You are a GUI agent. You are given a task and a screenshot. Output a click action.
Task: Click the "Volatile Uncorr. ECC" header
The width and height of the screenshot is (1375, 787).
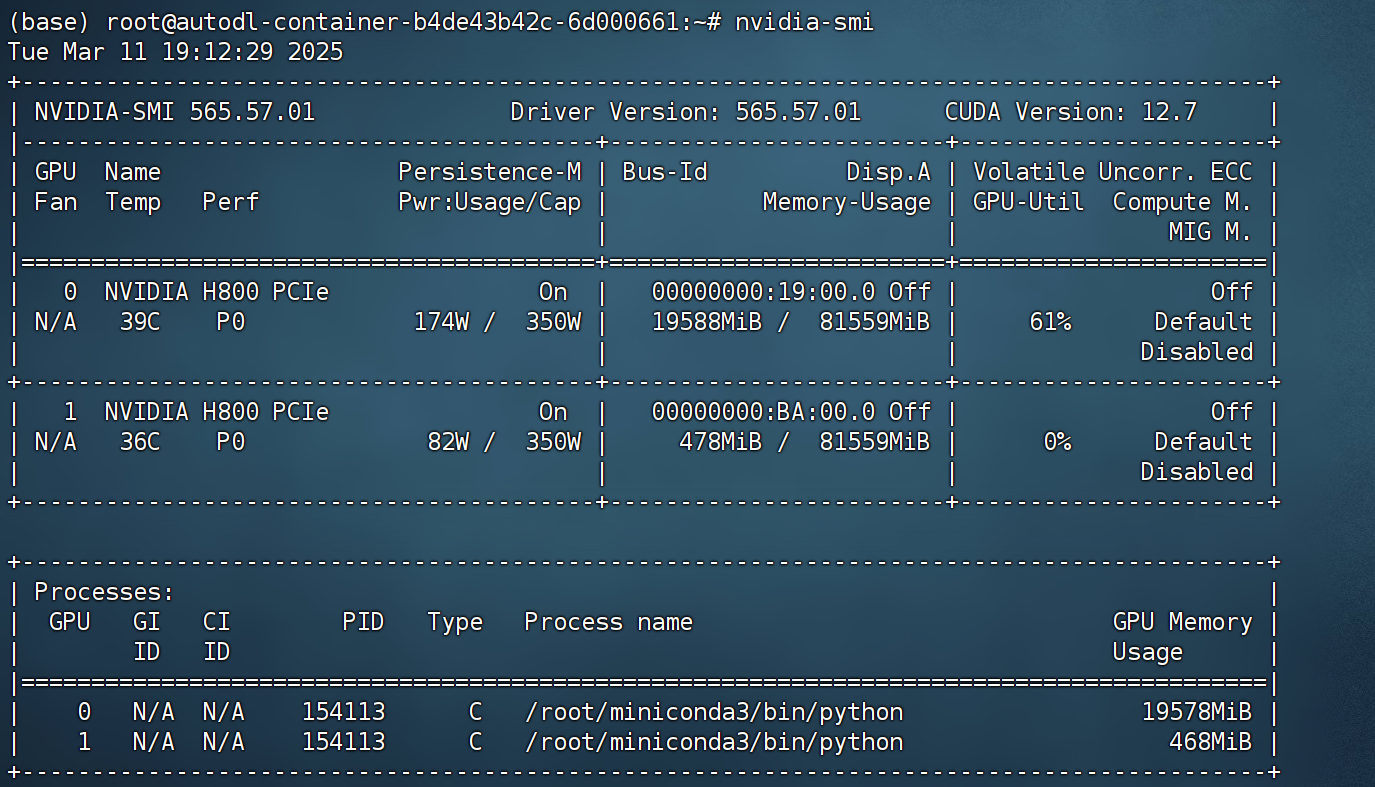click(1113, 172)
